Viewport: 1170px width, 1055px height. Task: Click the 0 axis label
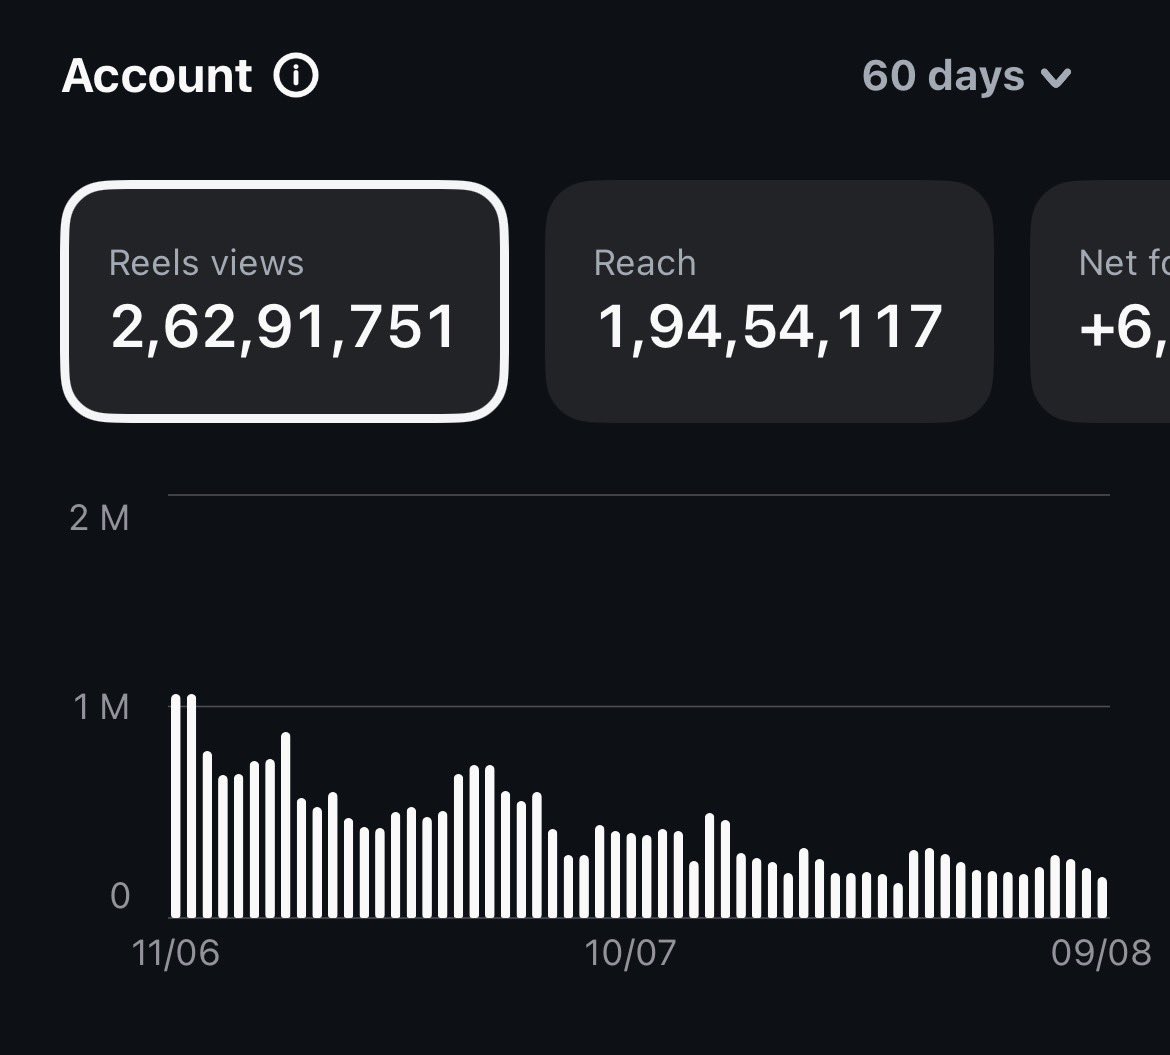coord(120,896)
